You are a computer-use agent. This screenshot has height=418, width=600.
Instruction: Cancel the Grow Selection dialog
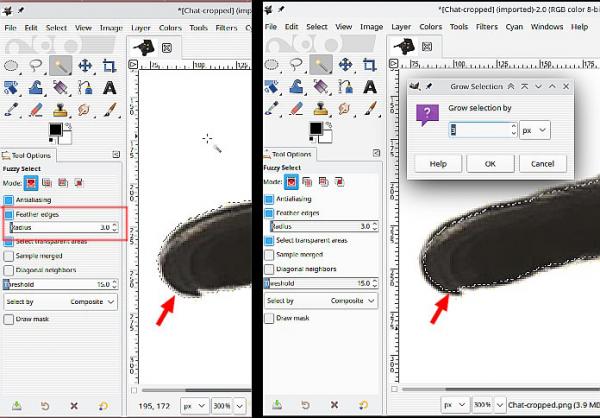point(542,164)
